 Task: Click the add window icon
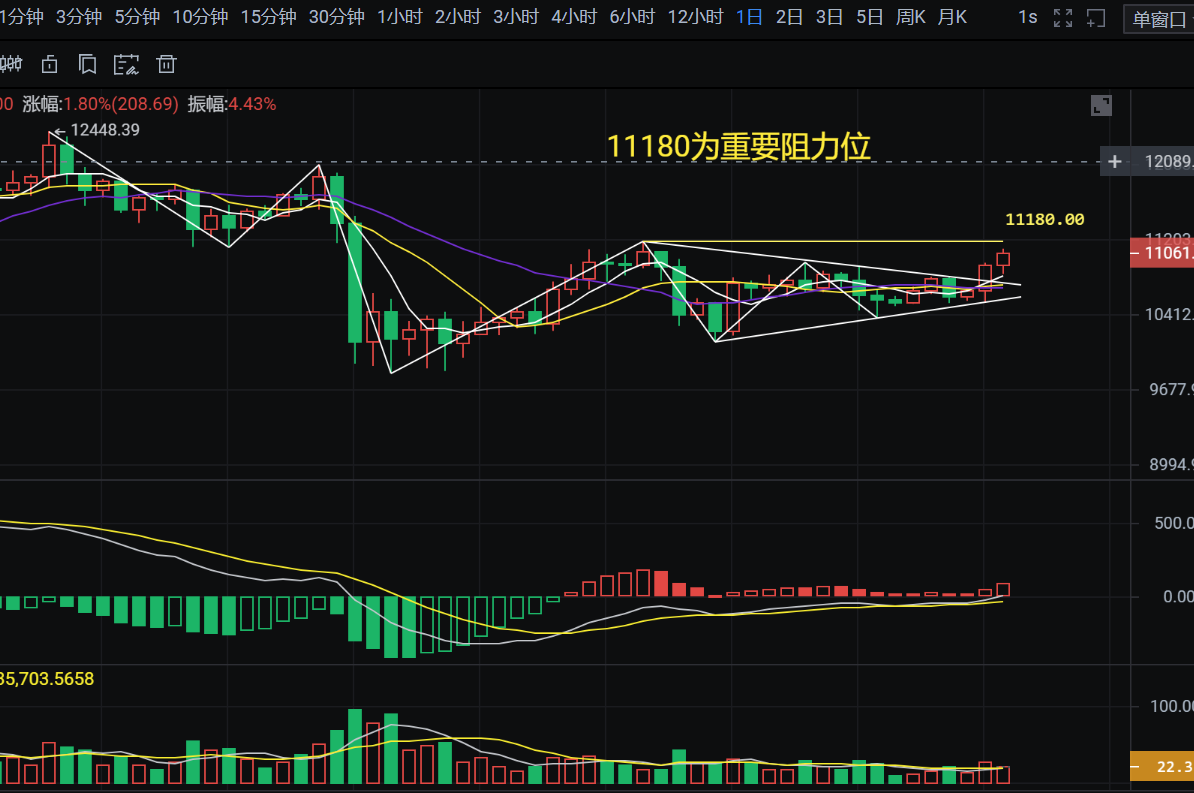point(1096,18)
